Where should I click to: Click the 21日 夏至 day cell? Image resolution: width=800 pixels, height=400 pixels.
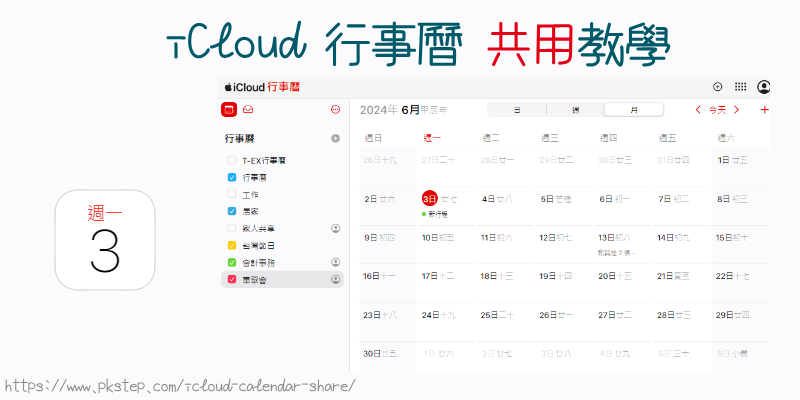point(681,283)
